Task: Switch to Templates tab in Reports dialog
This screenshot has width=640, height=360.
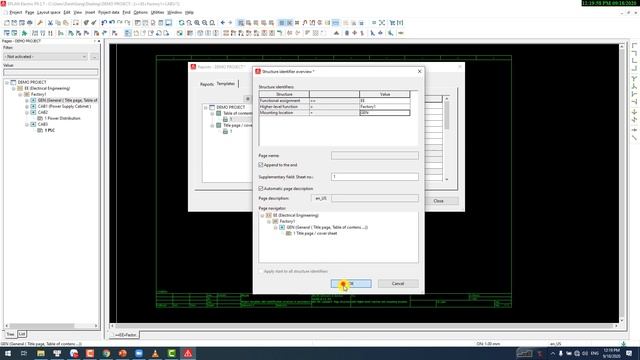Action: (226, 84)
